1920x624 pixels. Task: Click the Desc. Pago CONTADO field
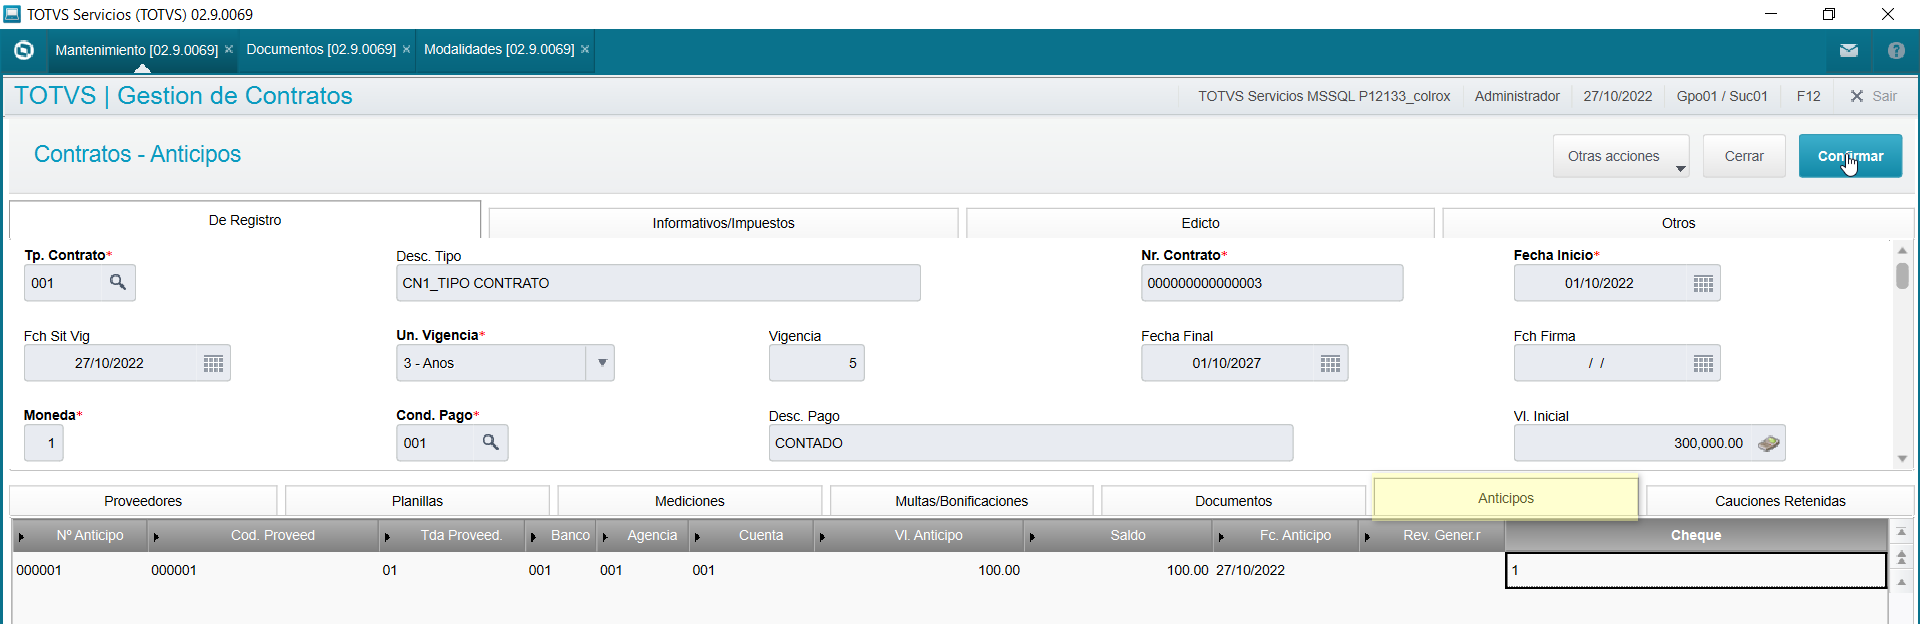tap(1030, 443)
